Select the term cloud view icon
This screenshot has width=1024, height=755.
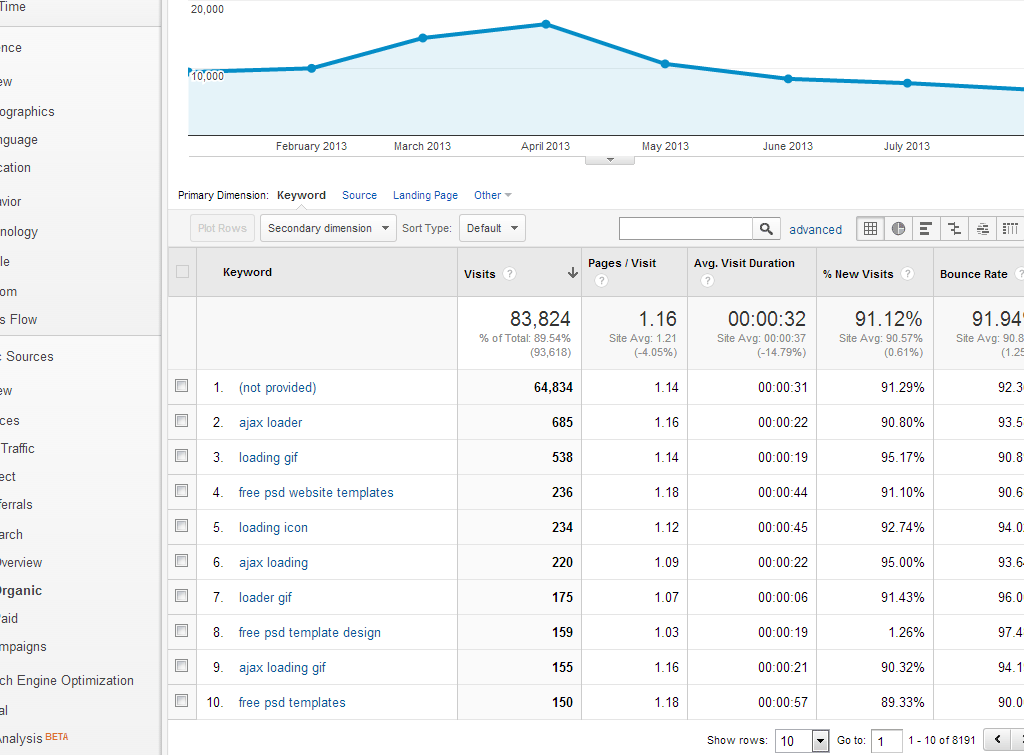point(983,229)
